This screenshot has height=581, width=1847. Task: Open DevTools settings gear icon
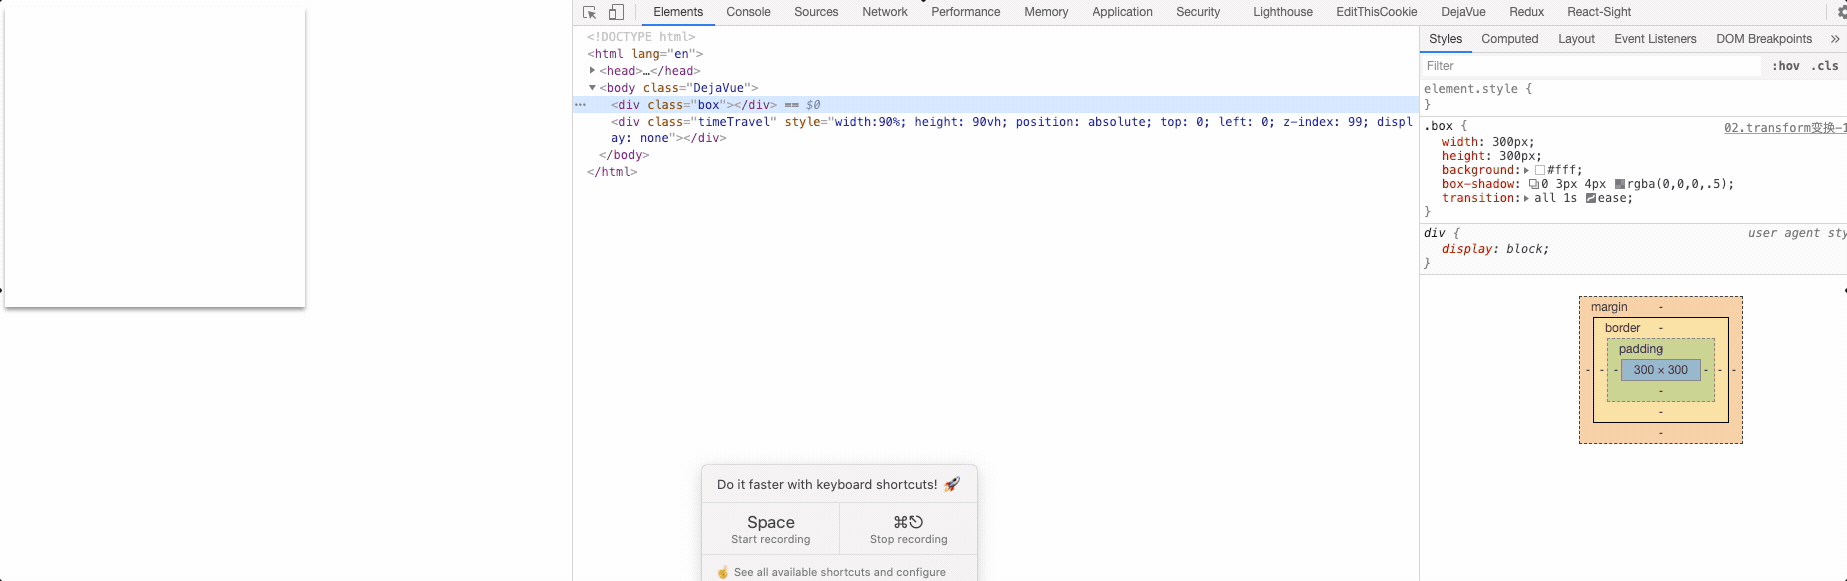pyautogui.click(x=1841, y=12)
